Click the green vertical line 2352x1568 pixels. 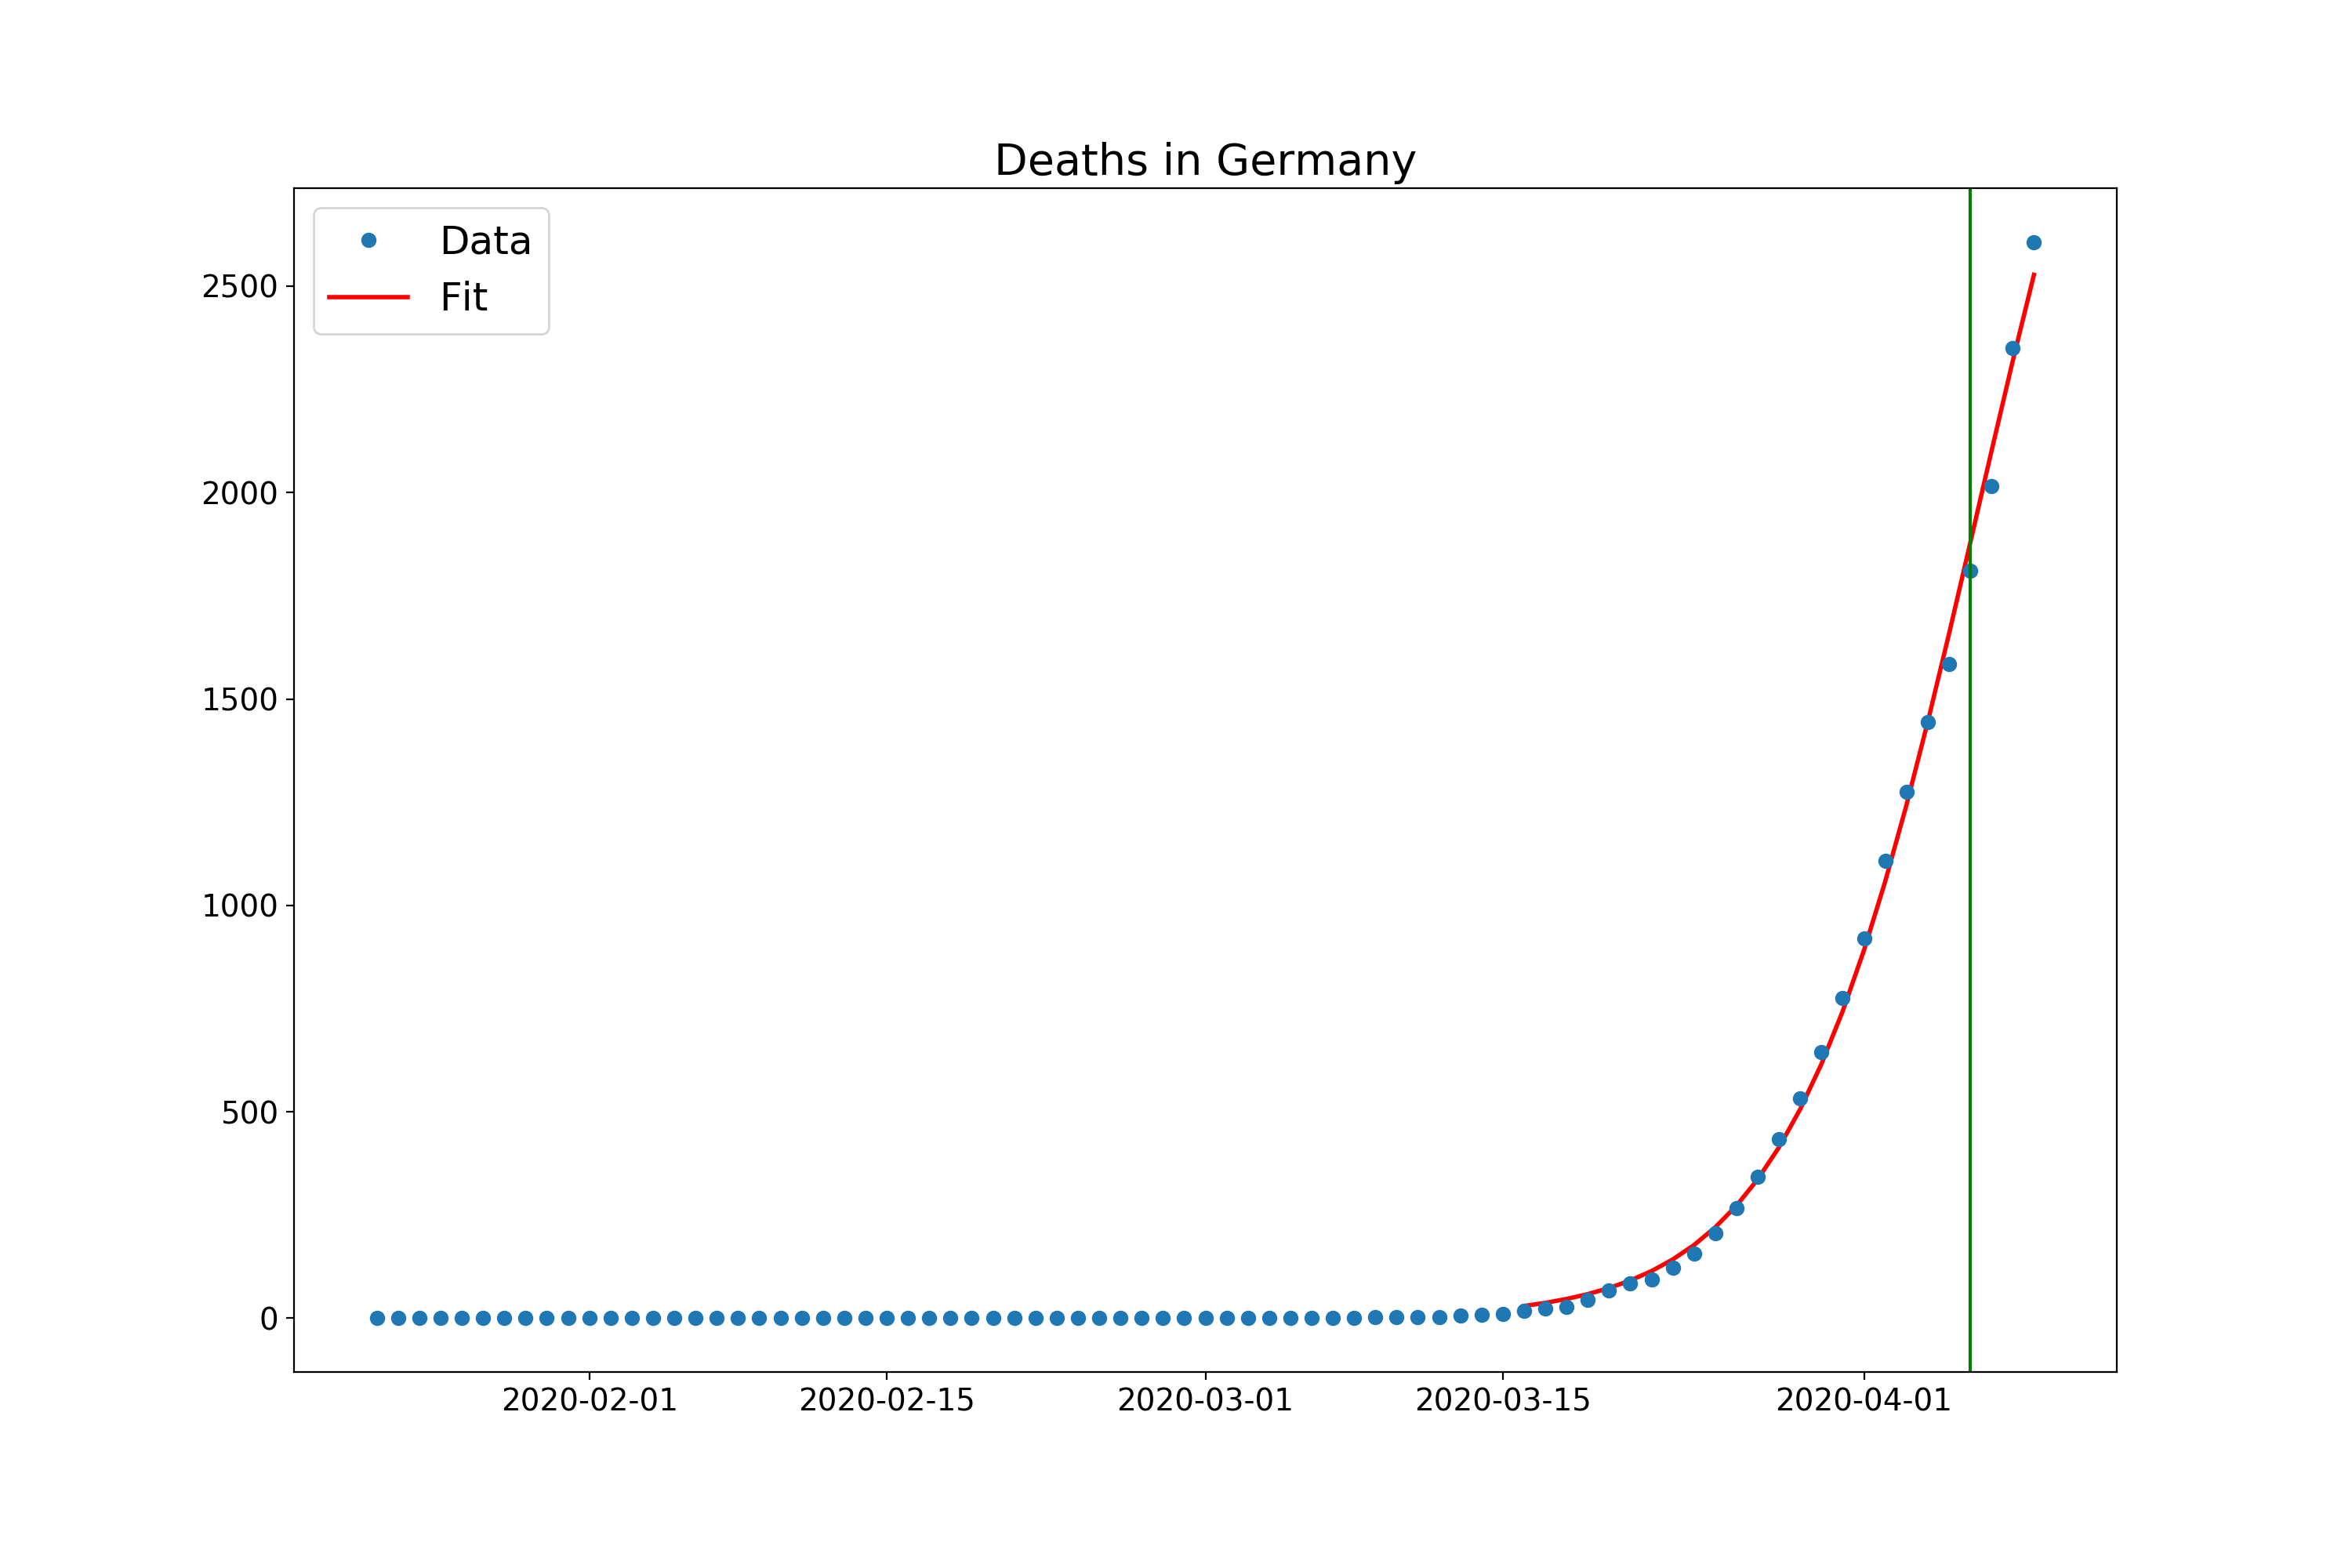pos(1969,900)
